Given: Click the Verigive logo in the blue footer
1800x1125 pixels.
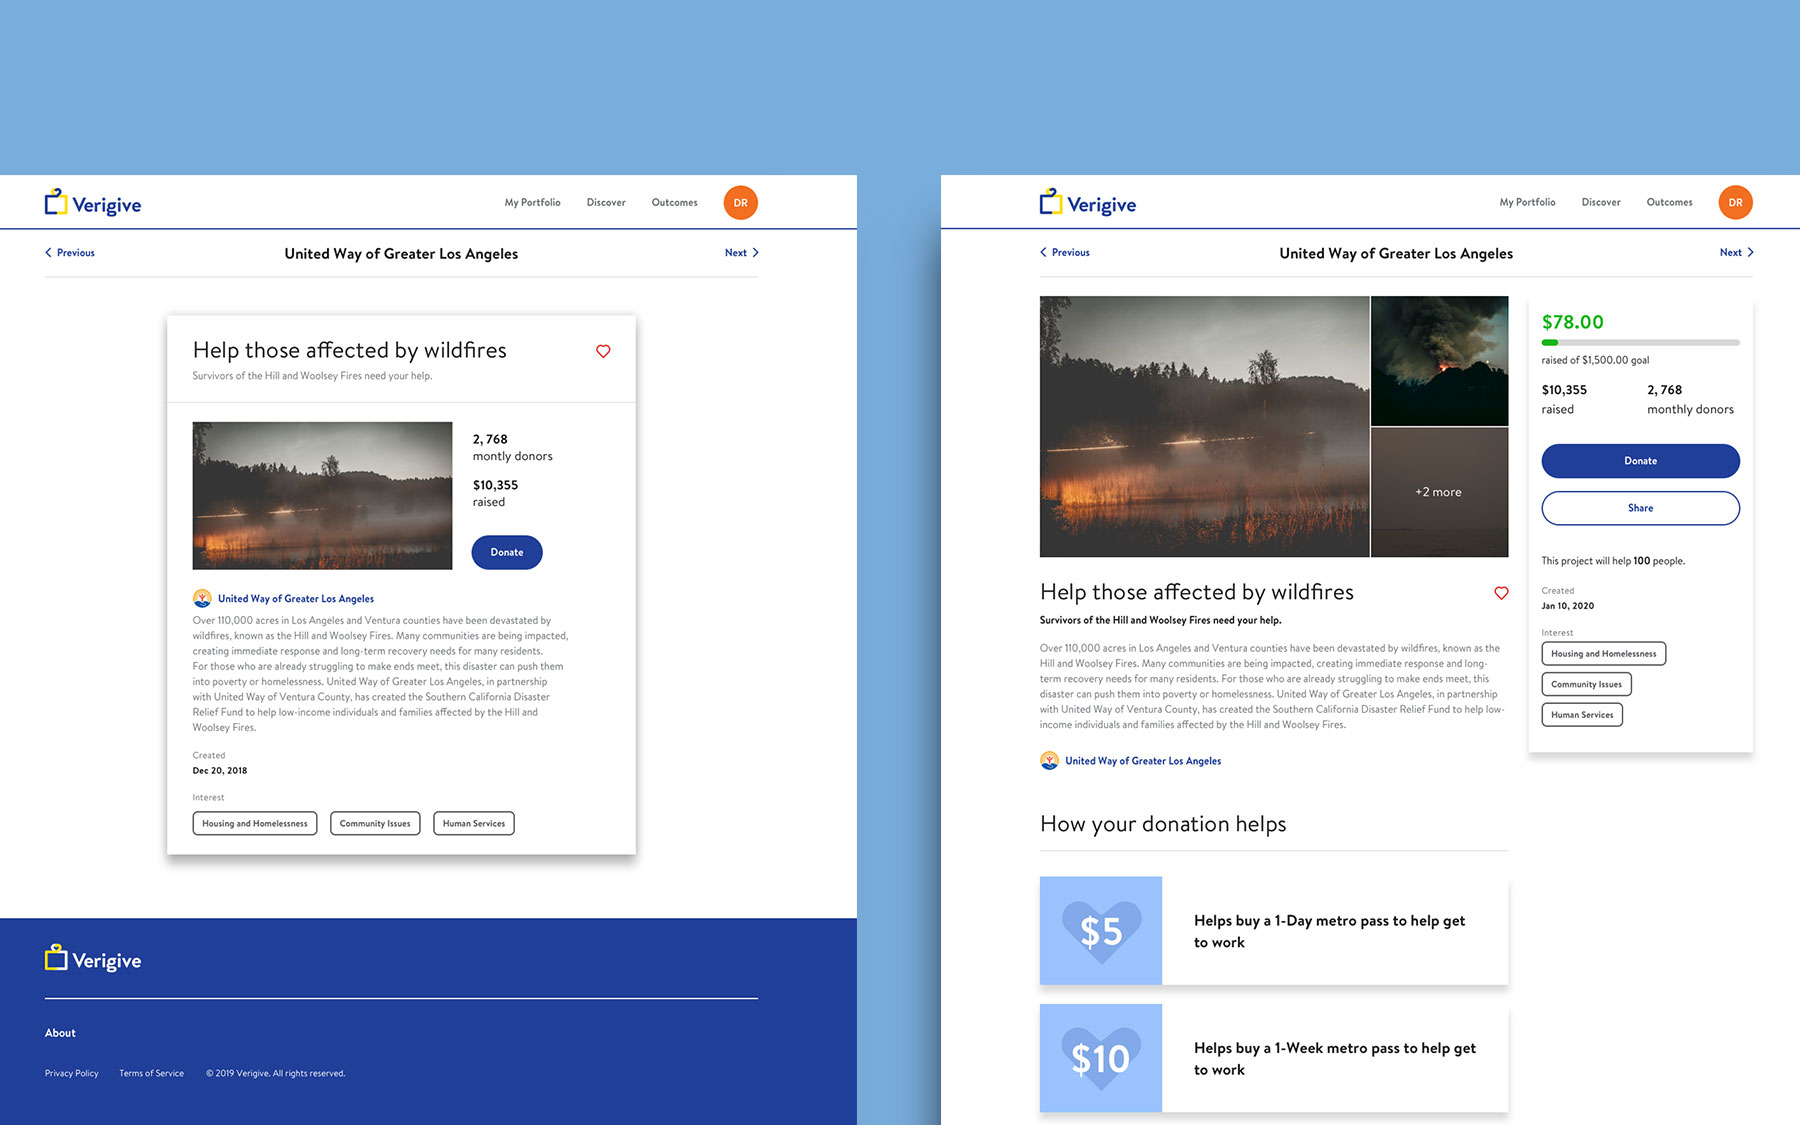Looking at the screenshot, I should pyautogui.click(x=93, y=959).
